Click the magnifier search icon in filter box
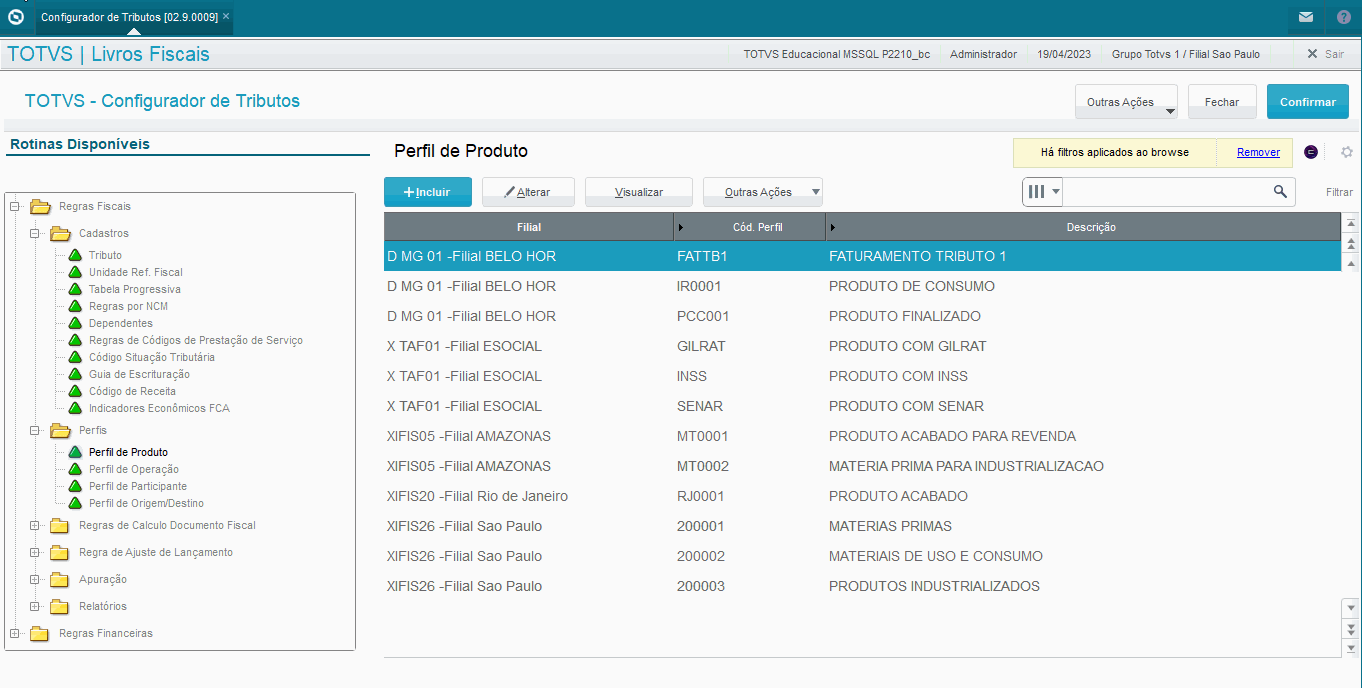This screenshot has height=688, width=1362. (1280, 191)
